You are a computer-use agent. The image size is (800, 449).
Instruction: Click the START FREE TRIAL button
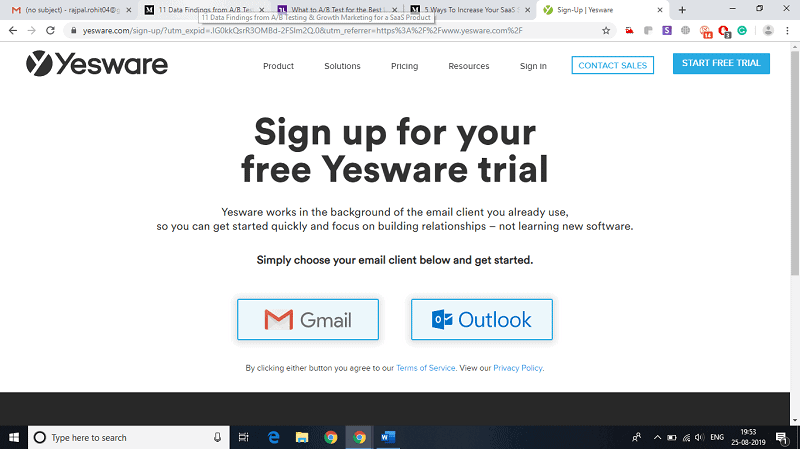coord(721,63)
